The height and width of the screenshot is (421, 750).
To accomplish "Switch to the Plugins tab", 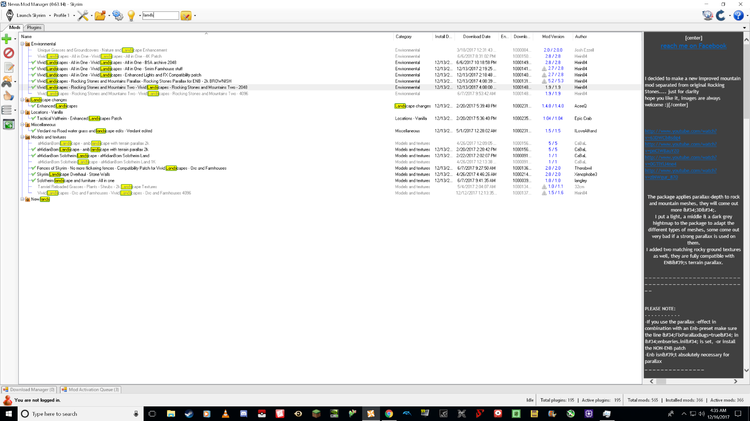I will click(x=34, y=28).
